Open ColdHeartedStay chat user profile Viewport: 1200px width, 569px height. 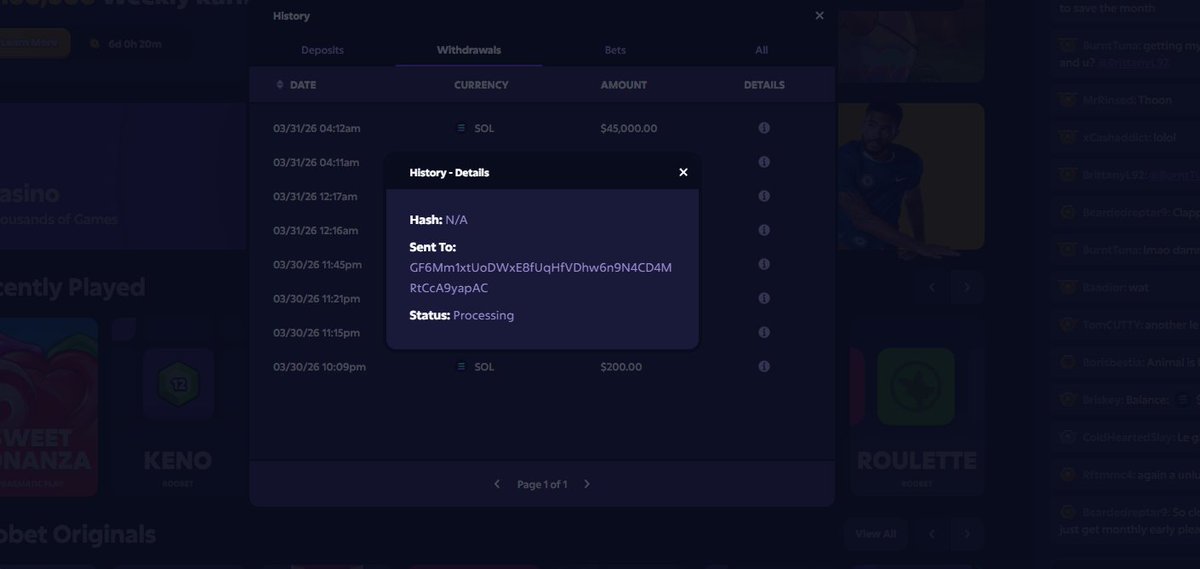(x=1128, y=437)
